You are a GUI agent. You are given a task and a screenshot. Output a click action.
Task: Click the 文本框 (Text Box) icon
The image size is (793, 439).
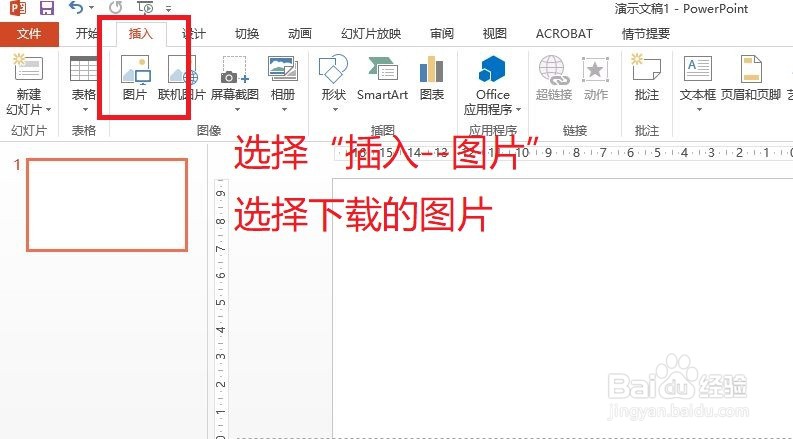click(x=697, y=69)
